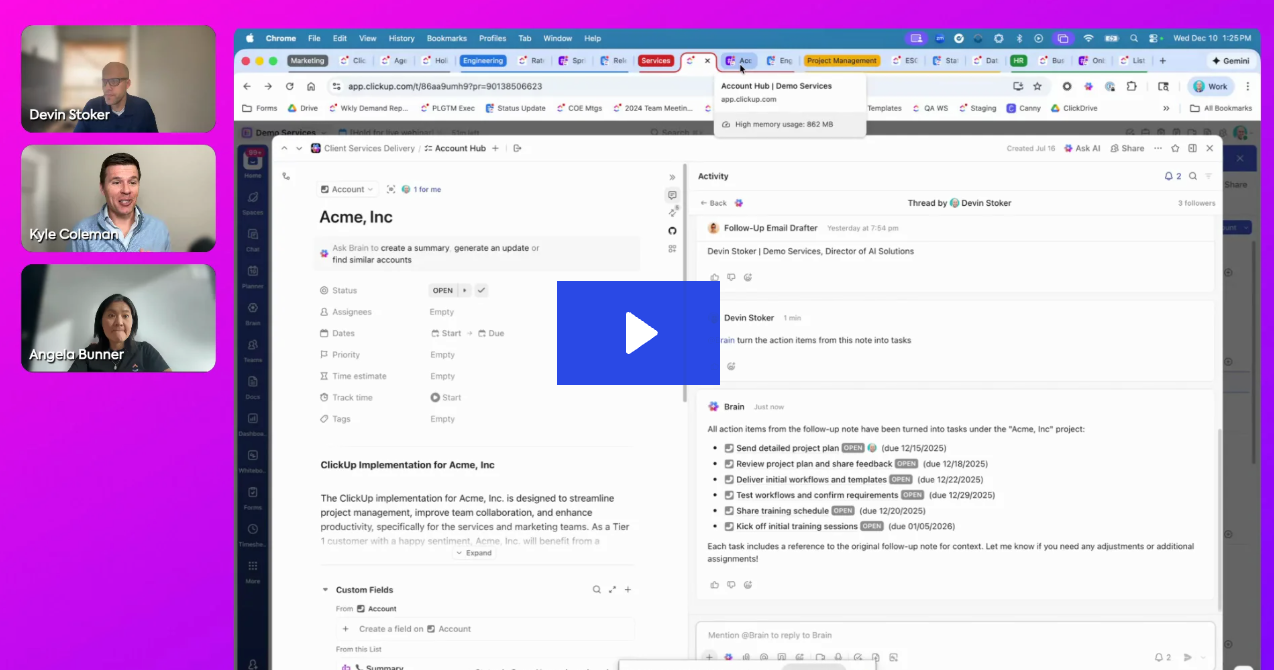Go back from the thread
Screen dimensions: 1274x670
tap(714, 203)
